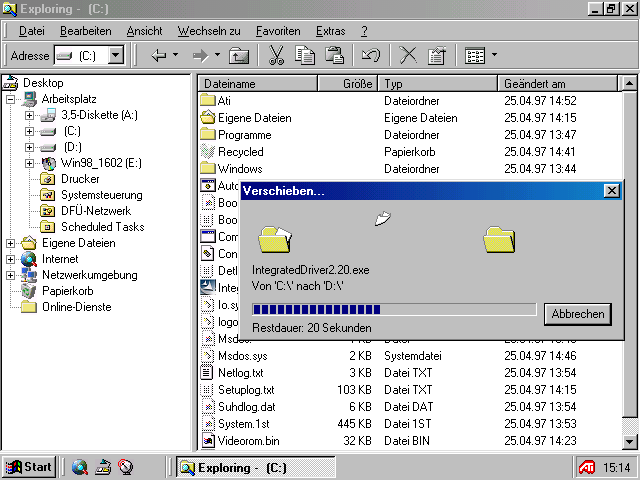Sort by the Größe column header
The image size is (640, 480).
coord(347,84)
